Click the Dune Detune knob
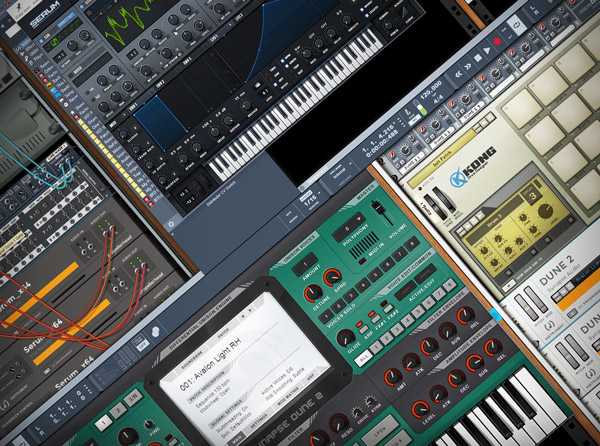 click(x=313, y=293)
